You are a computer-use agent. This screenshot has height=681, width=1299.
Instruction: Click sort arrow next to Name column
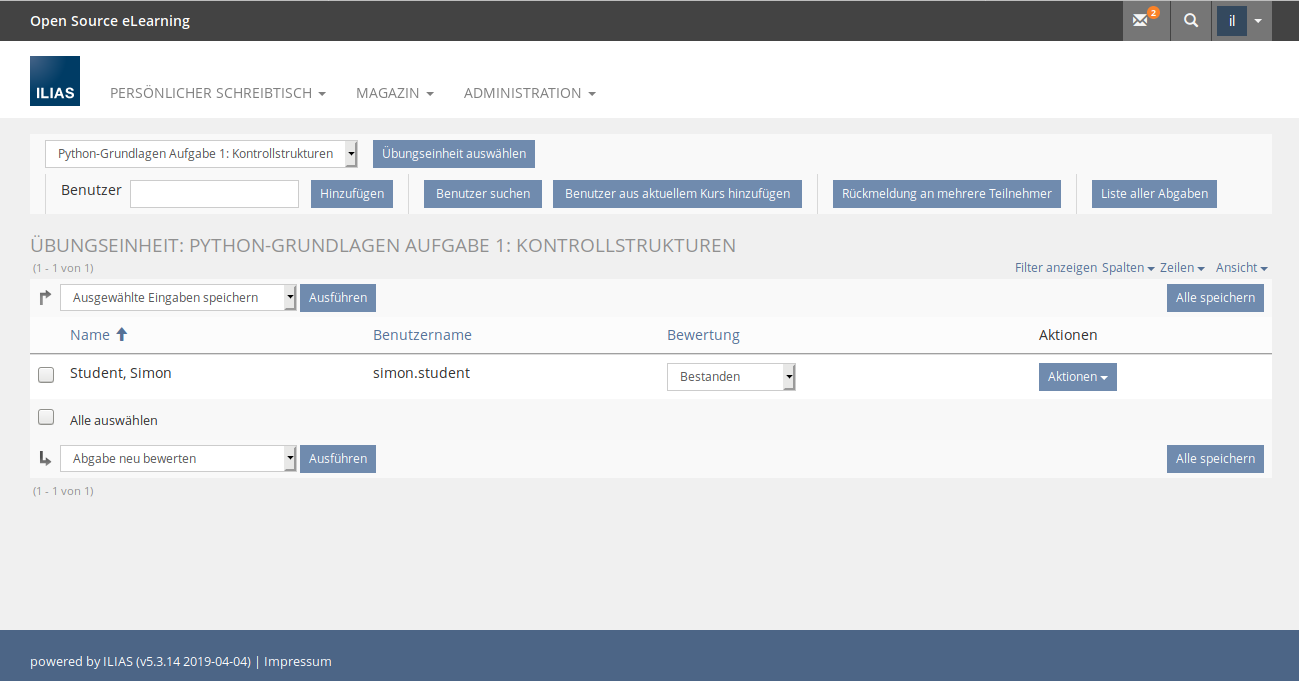pyautogui.click(x=122, y=335)
